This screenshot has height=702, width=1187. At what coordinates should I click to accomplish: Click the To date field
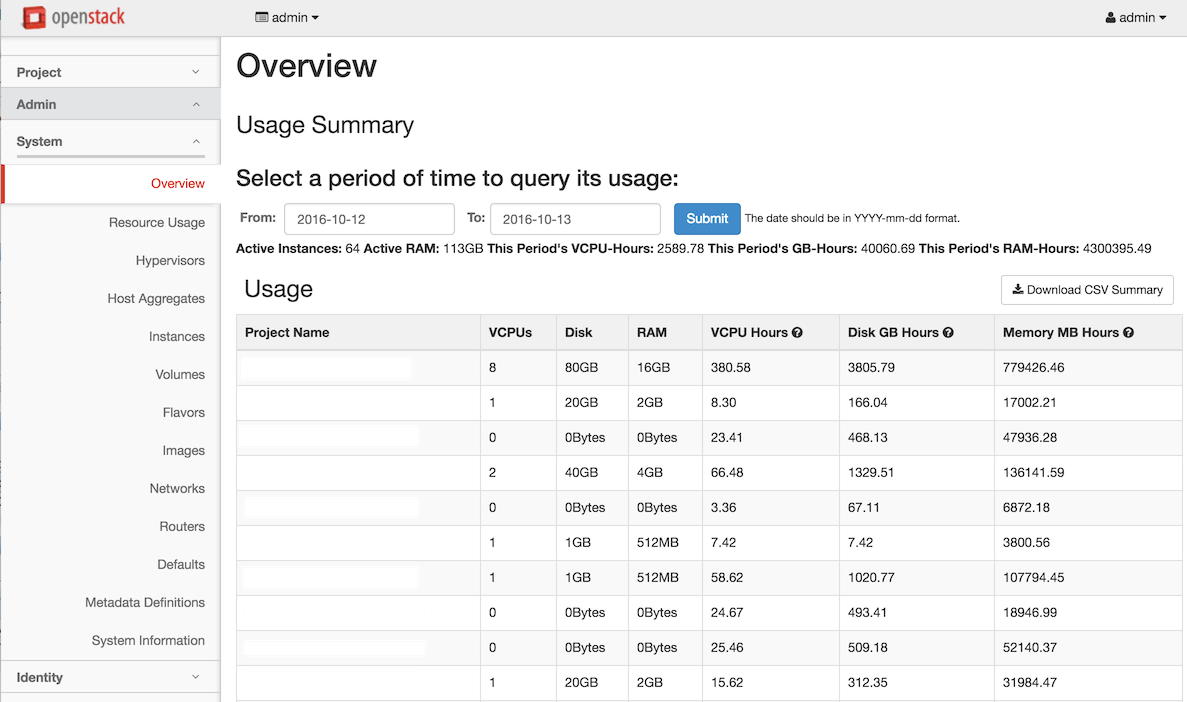(x=575, y=219)
